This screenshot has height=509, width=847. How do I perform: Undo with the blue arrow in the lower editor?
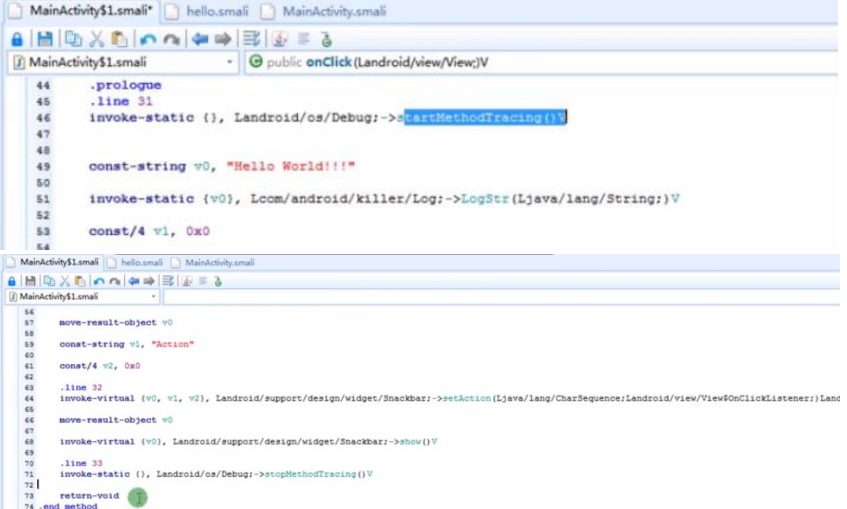click(99, 282)
